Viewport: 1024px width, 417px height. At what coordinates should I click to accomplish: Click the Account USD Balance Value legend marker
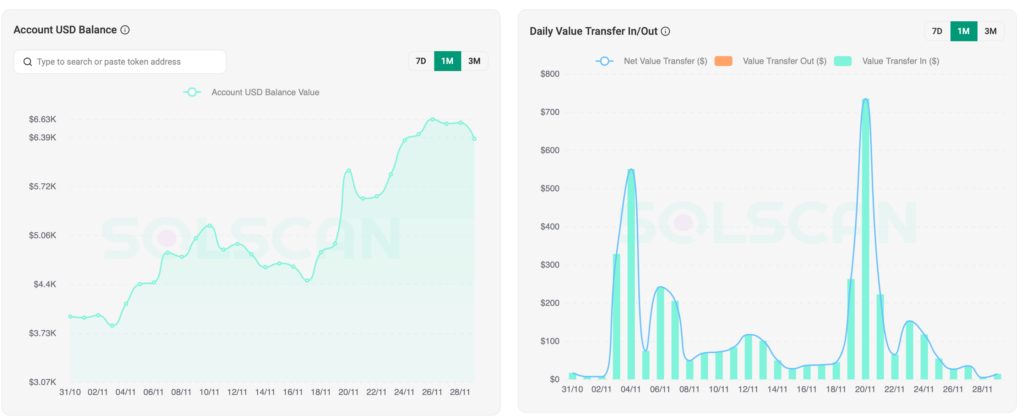(x=192, y=92)
